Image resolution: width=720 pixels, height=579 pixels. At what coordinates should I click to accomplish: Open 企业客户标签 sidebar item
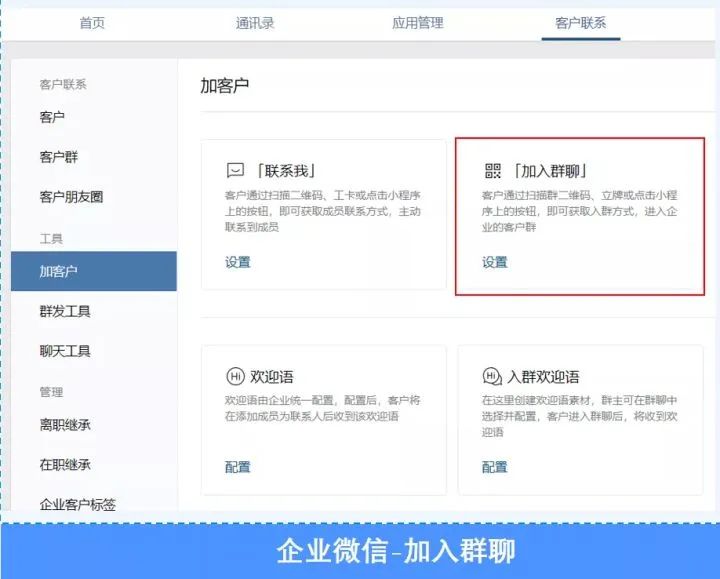coord(78,505)
